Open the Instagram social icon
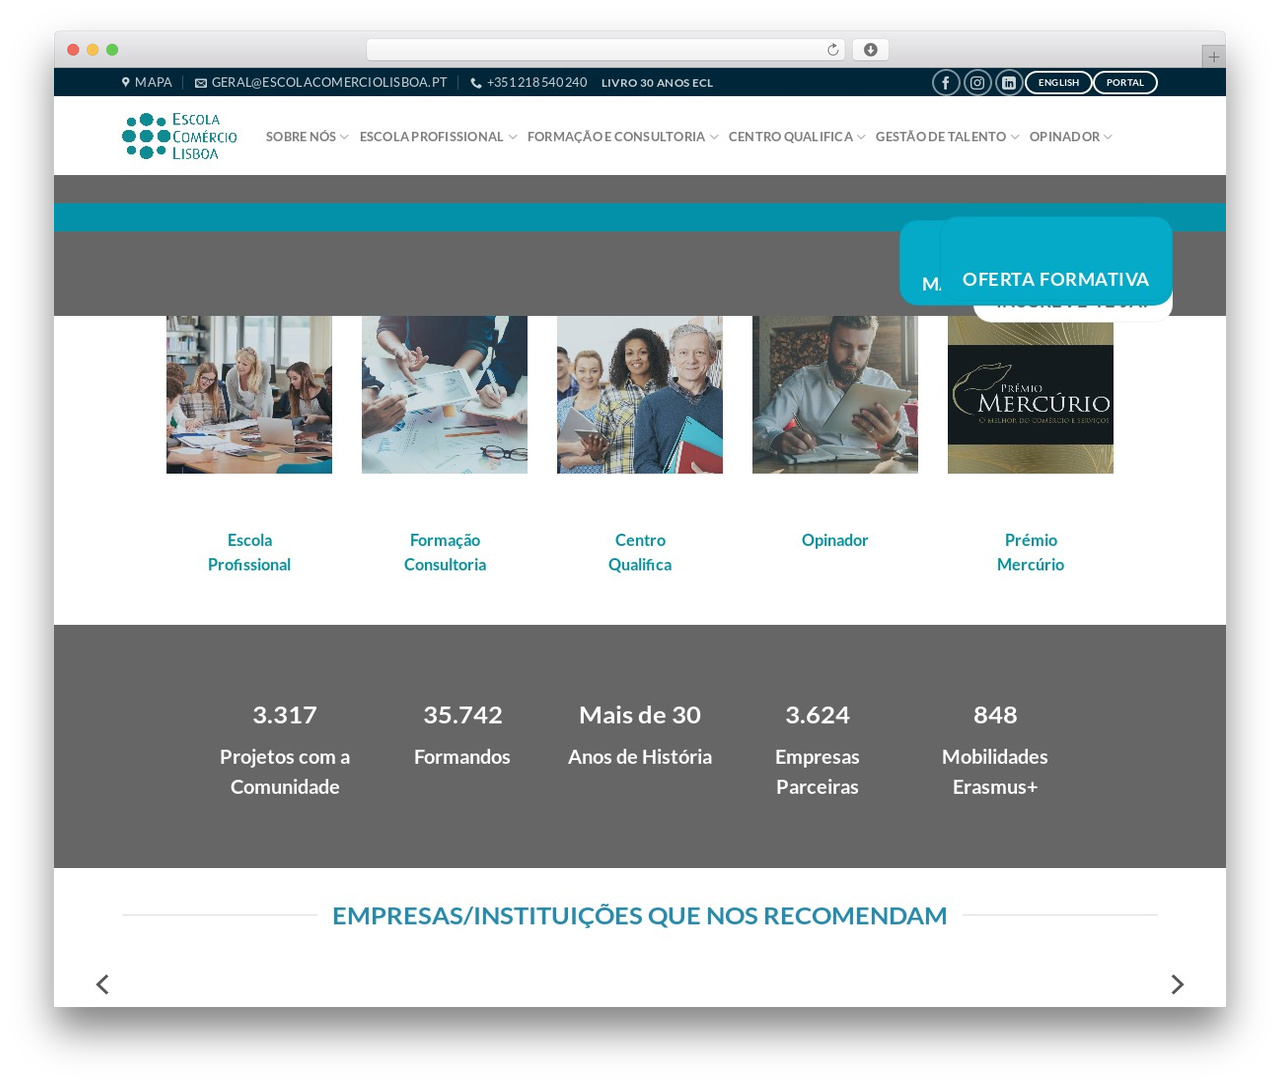Image resolution: width=1280 pixels, height=1084 pixels. (x=977, y=83)
